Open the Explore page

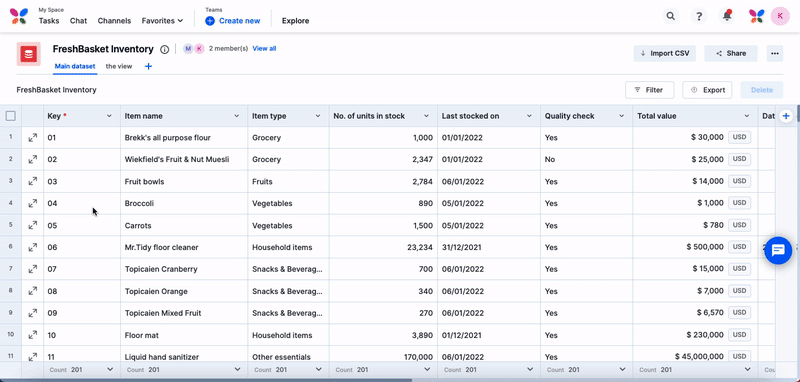295,21
